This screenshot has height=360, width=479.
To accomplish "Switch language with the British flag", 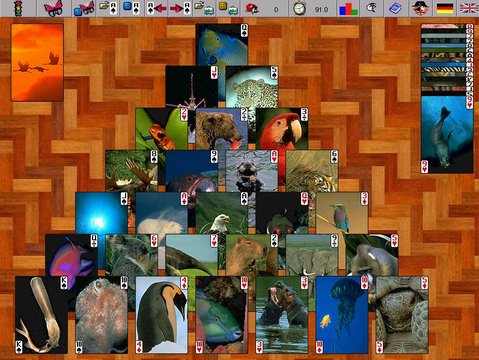I will (469, 9).
